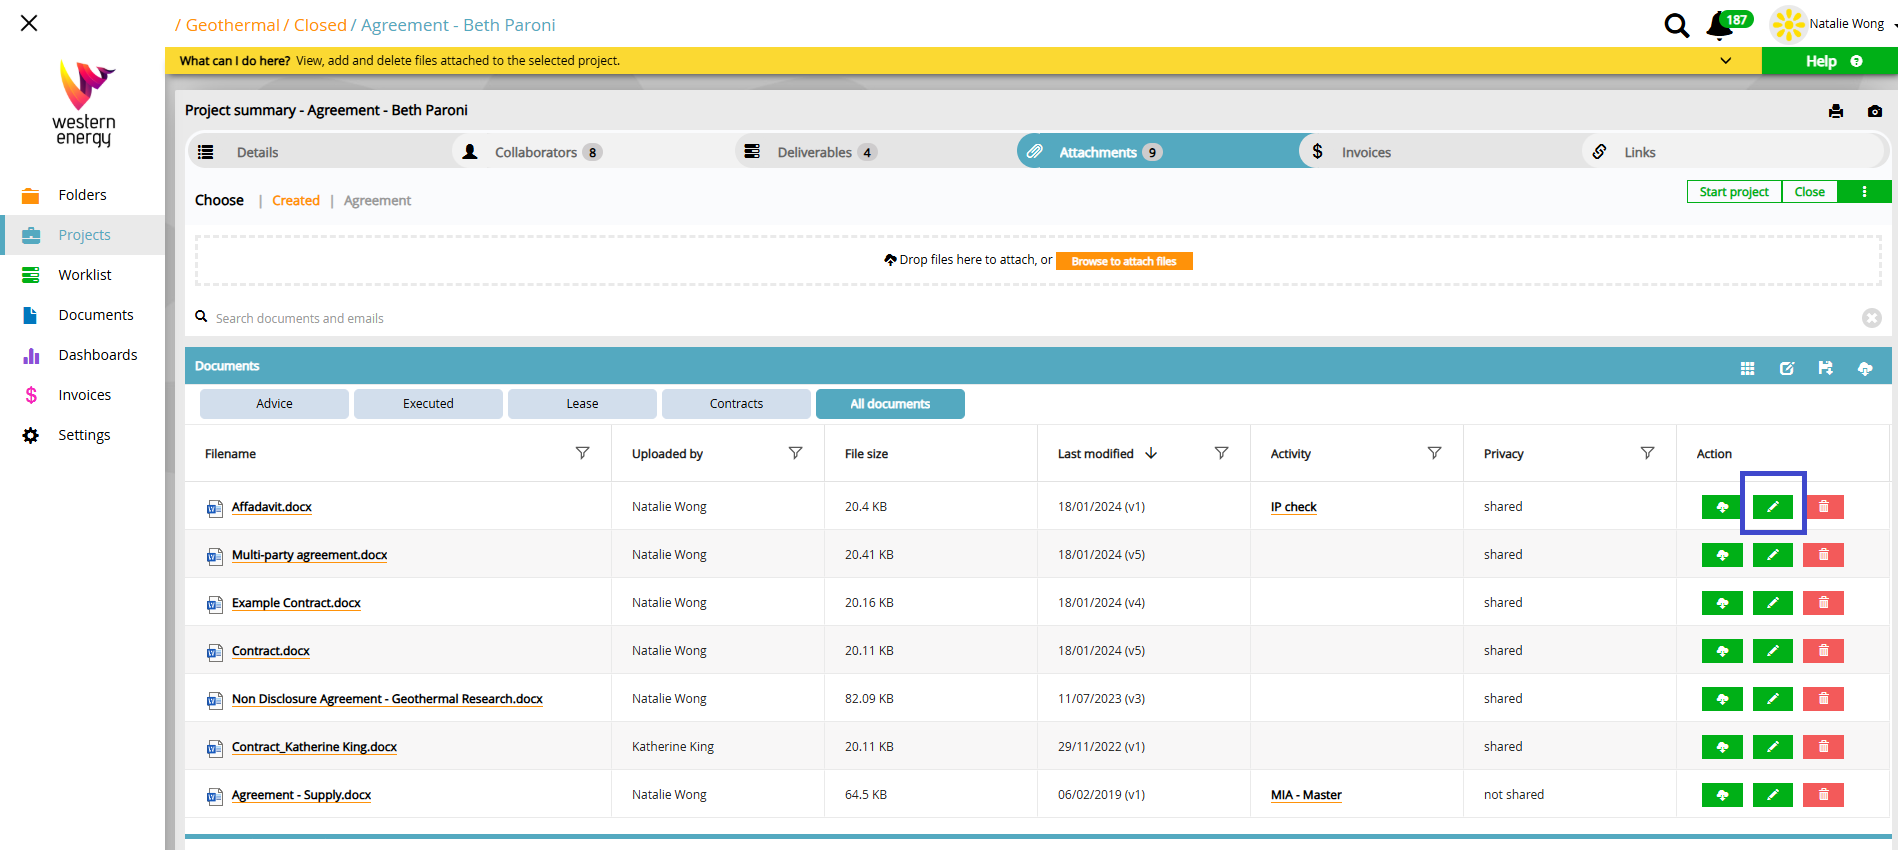The height and width of the screenshot is (850, 1898).
Task: Open the Filename column filter
Action: click(582, 453)
